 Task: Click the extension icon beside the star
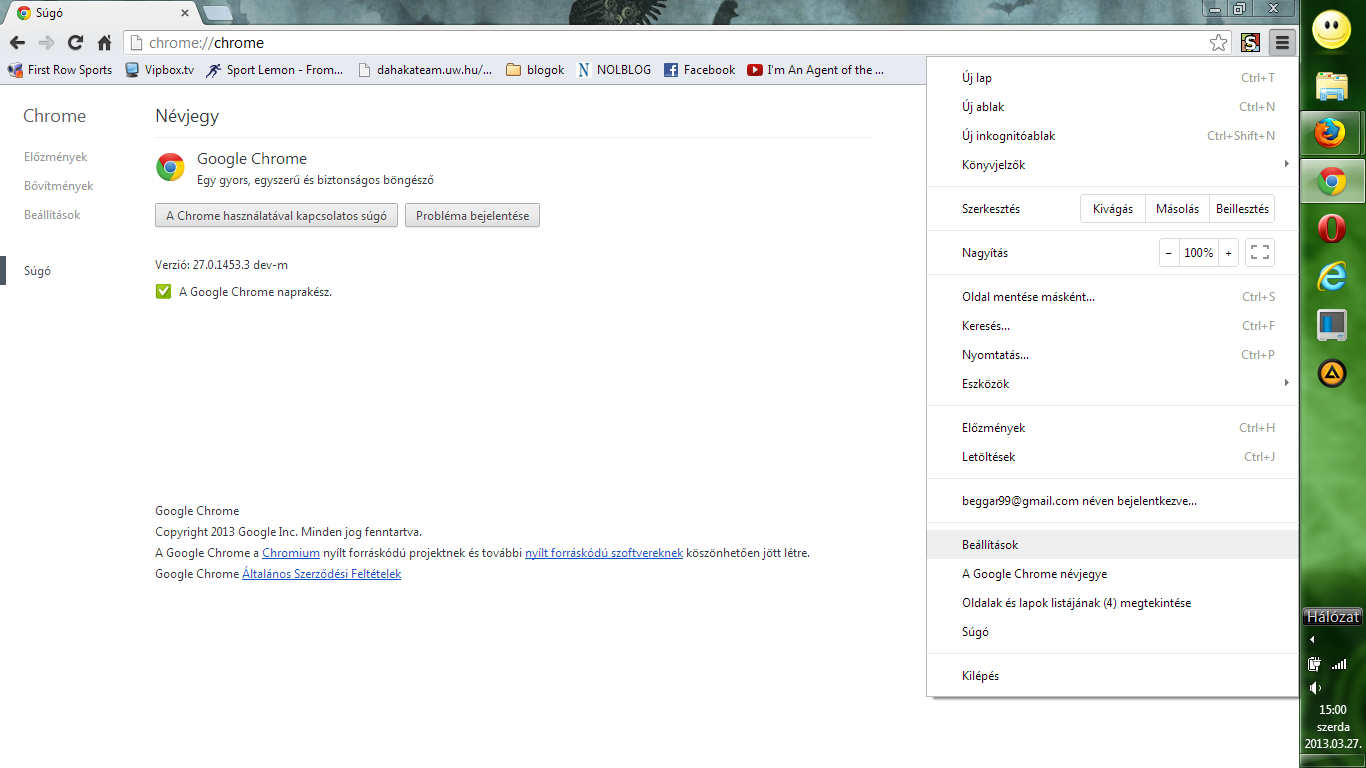(x=1250, y=43)
